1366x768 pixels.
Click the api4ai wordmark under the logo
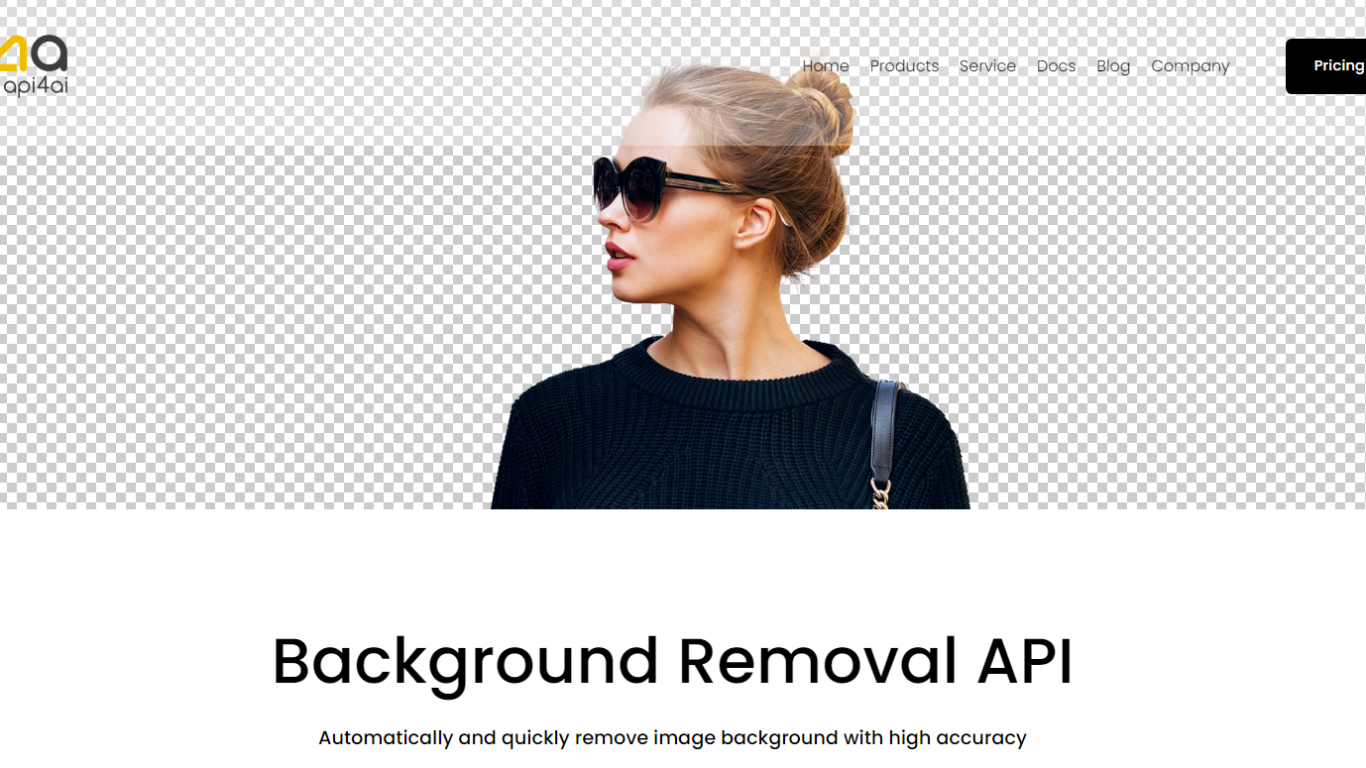tap(36, 86)
